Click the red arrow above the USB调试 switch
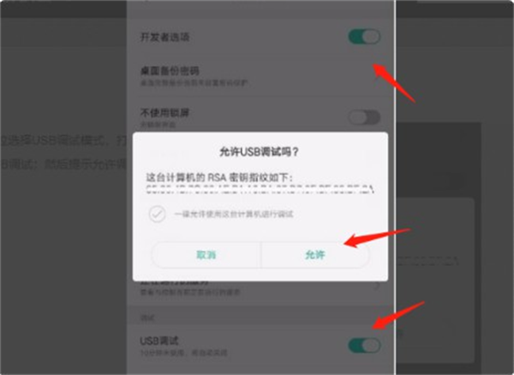 click(398, 315)
